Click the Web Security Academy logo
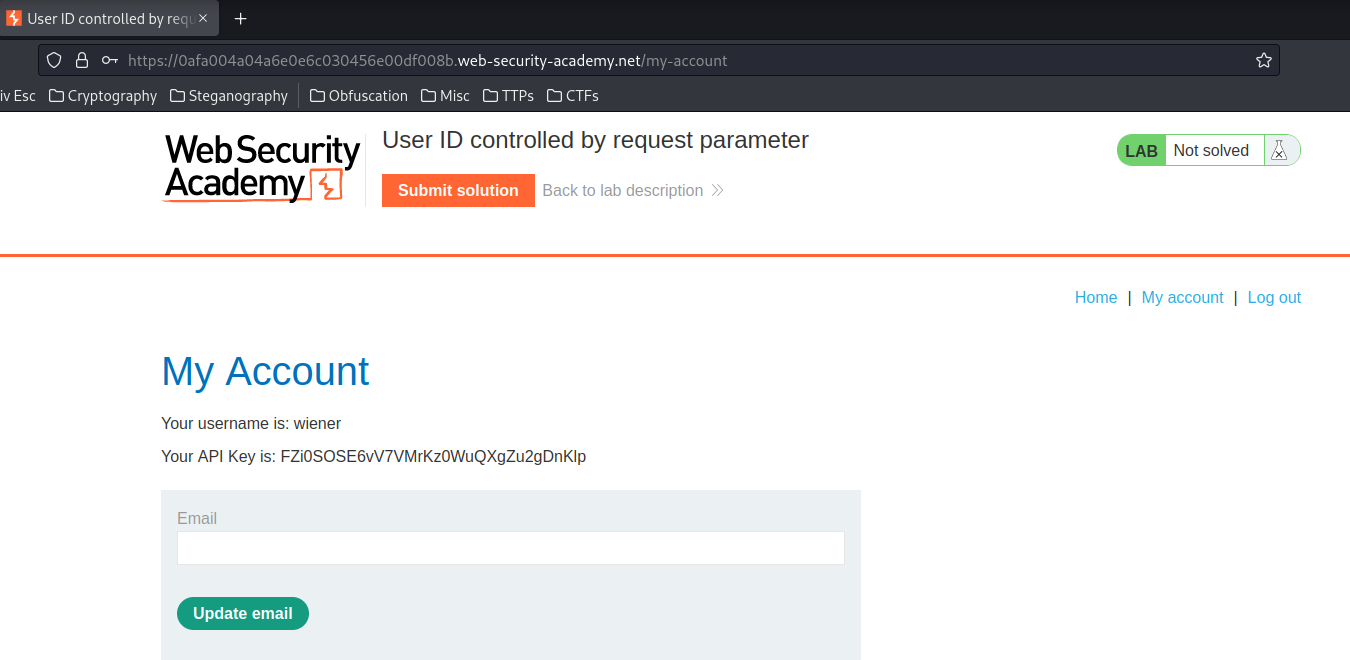The width and height of the screenshot is (1350, 660). (261, 168)
